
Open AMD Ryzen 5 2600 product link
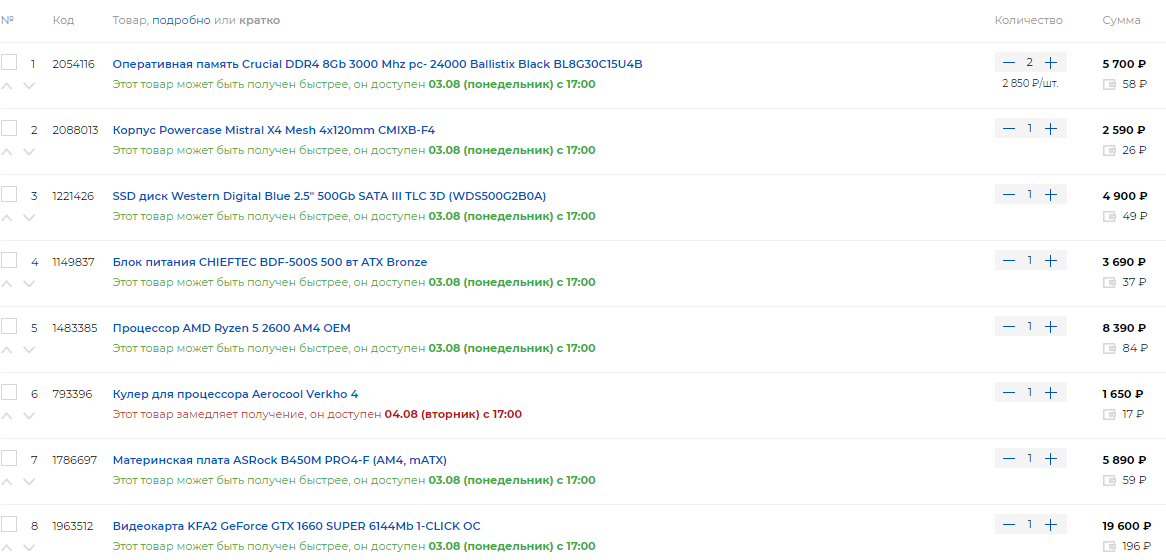(x=231, y=328)
